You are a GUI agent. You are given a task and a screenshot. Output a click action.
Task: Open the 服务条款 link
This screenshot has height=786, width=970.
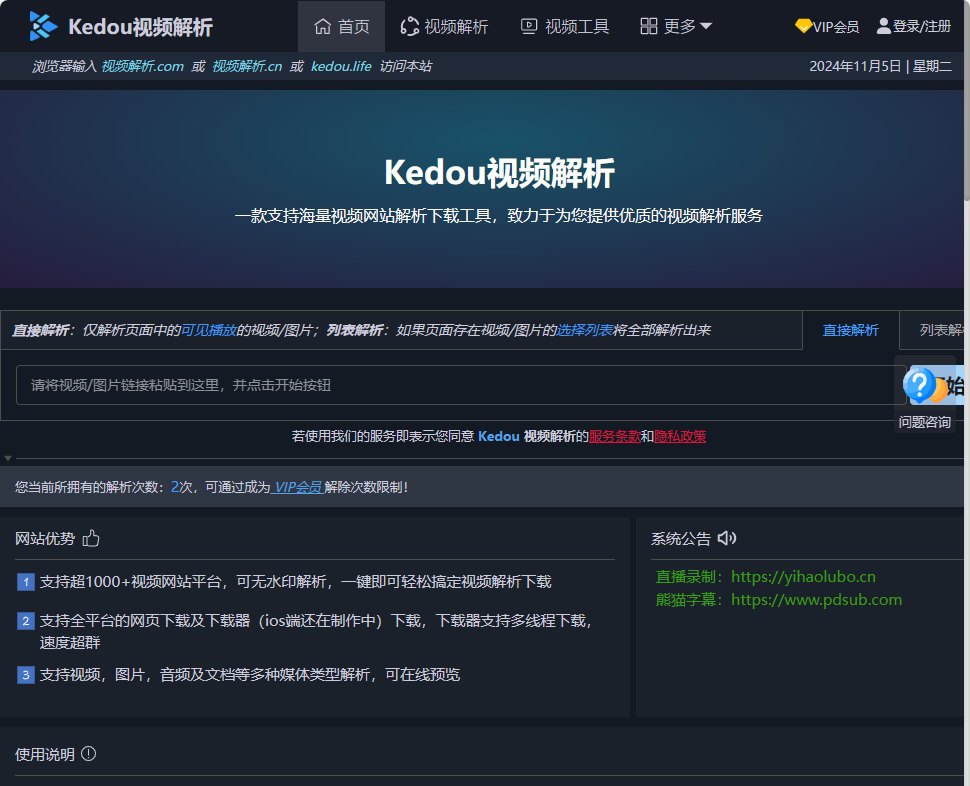pos(614,436)
